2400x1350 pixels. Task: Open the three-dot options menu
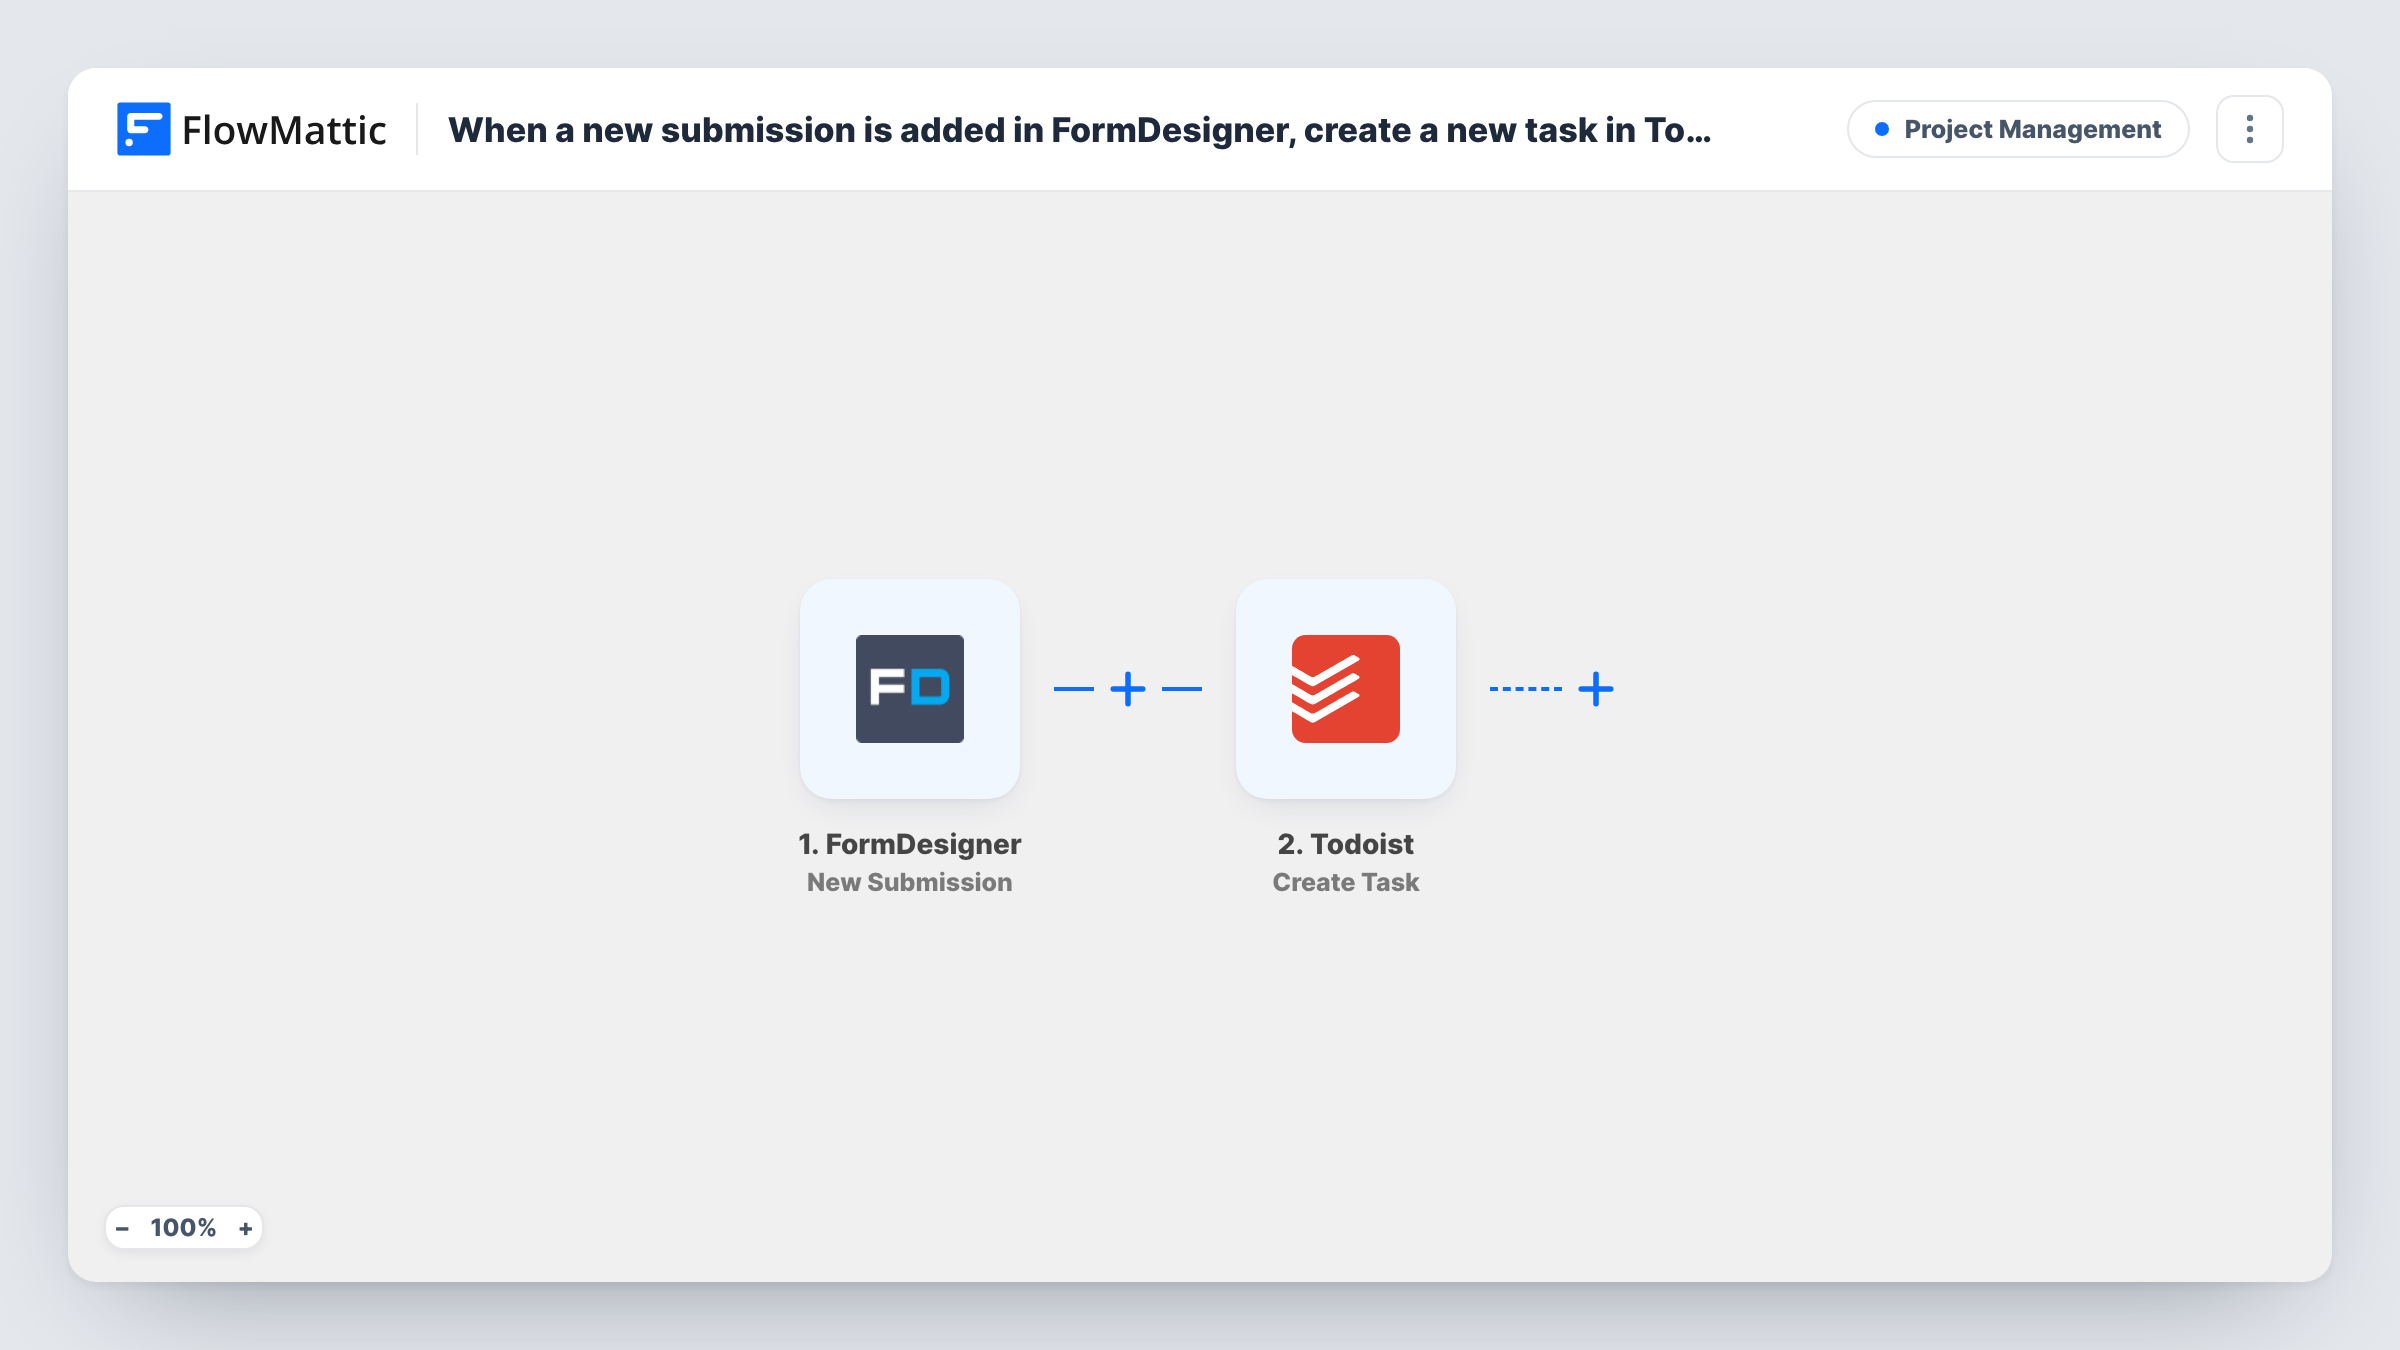2250,129
